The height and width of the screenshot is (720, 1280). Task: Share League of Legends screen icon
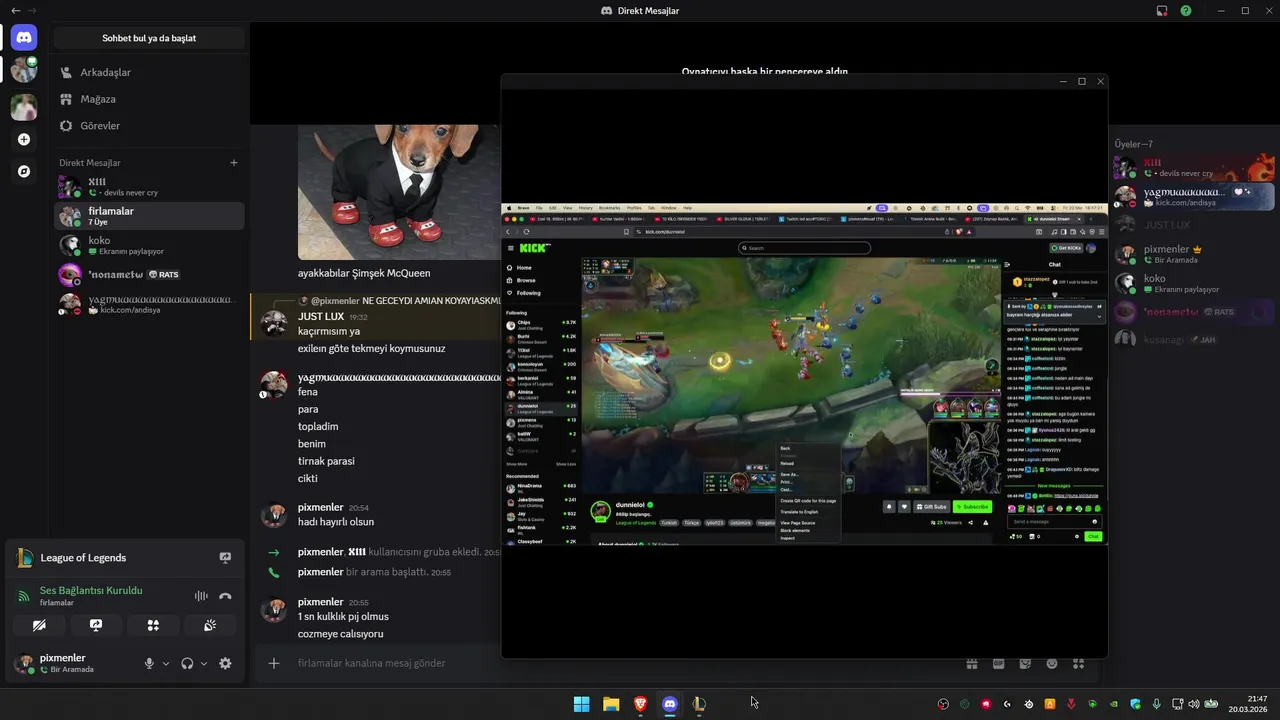pos(225,558)
